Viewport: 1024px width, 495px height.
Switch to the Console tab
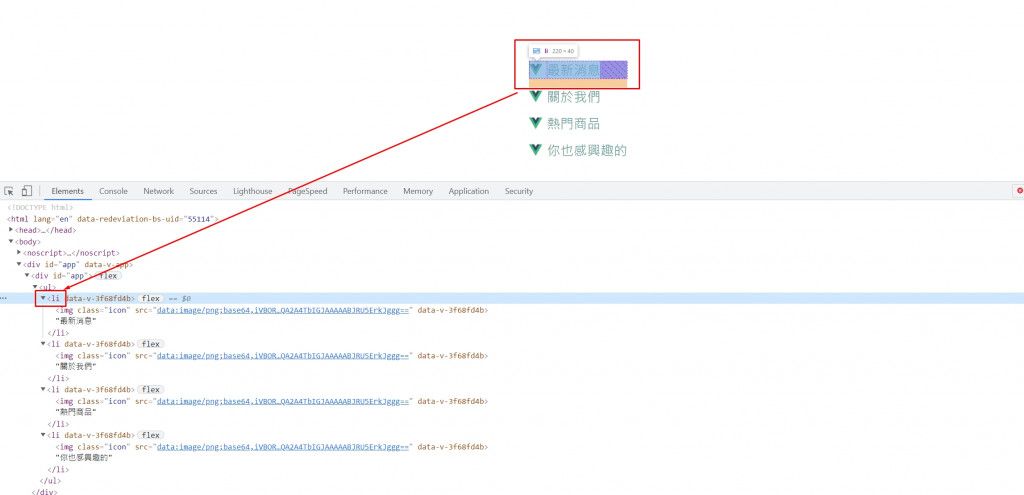pos(114,191)
